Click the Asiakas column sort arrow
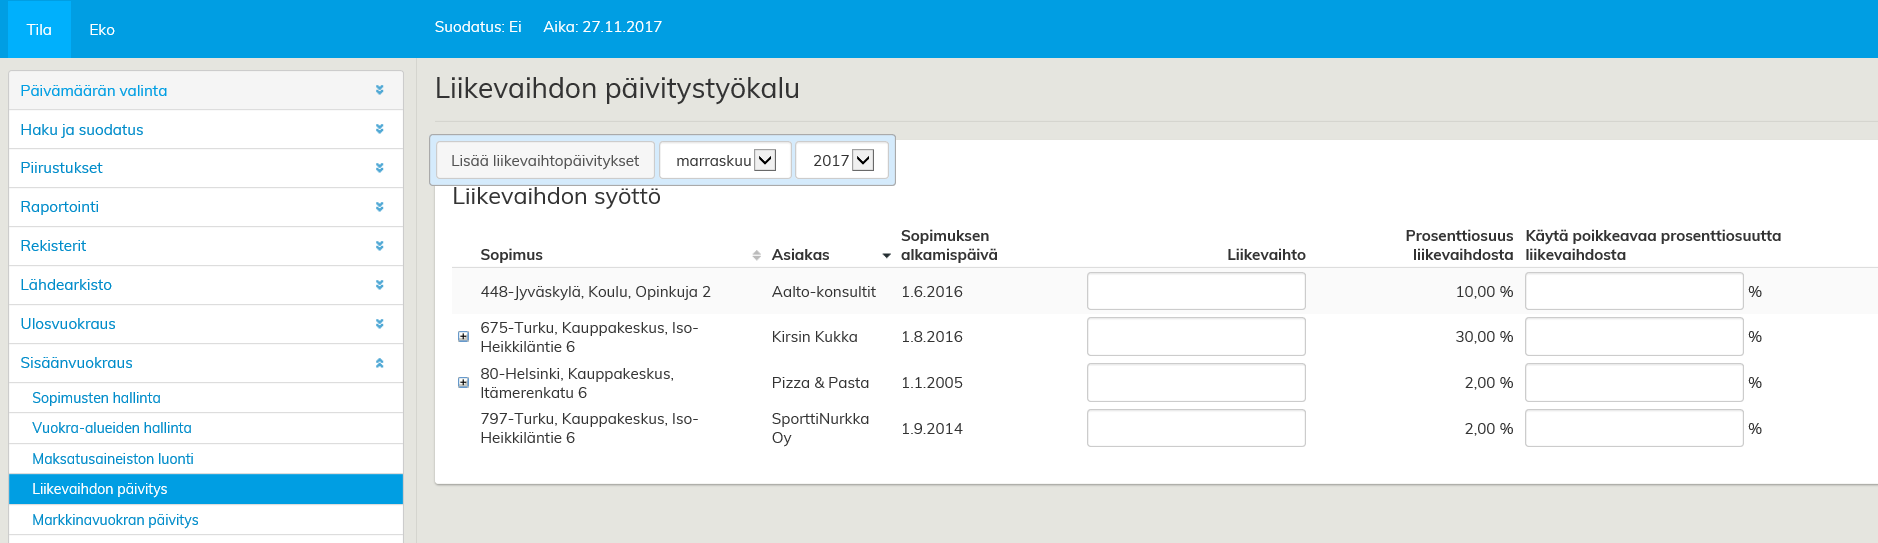The width and height of the screenshot is (1878, 543). (886, 256)
